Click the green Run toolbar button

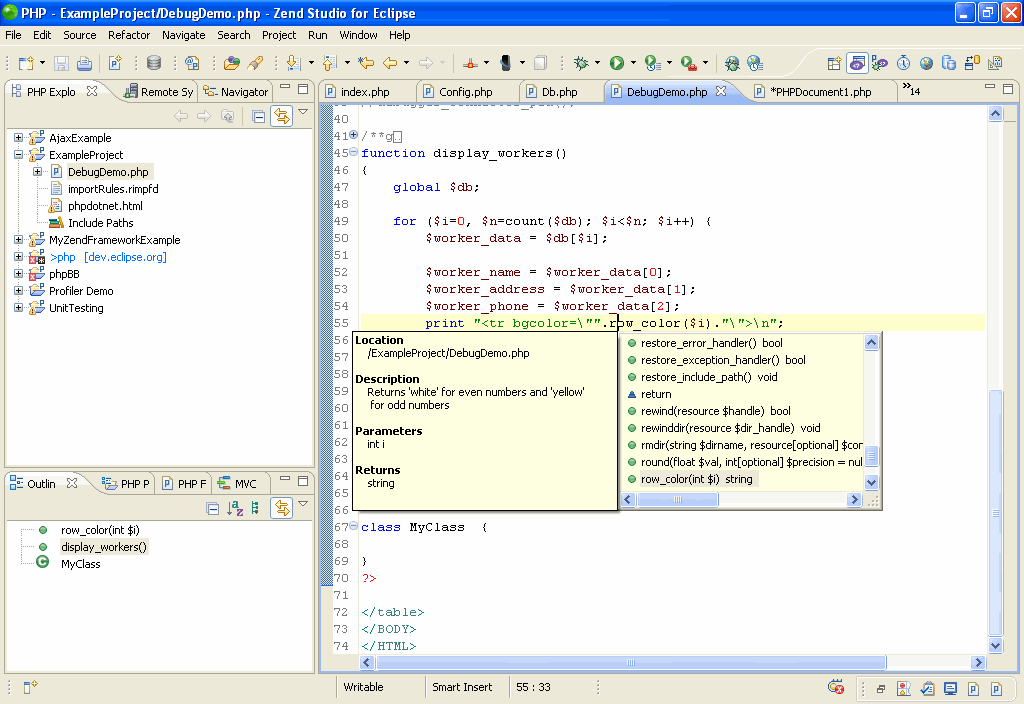[x=616, y=63]
